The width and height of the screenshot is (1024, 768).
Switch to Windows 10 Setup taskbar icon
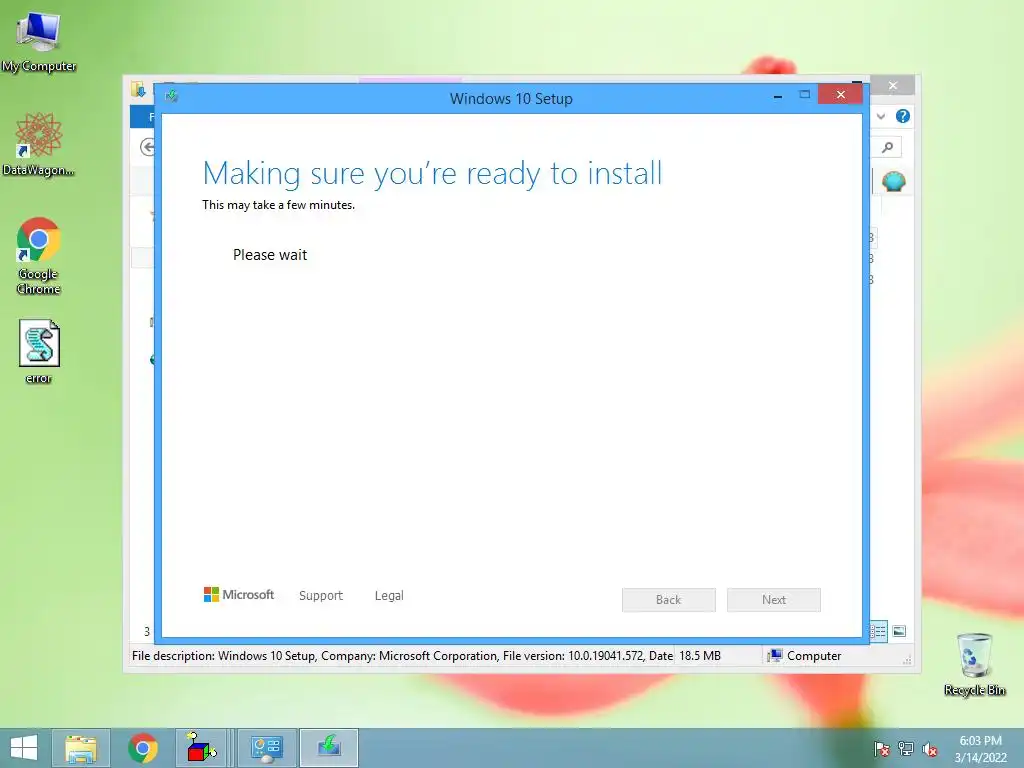[x=328, y=748]
